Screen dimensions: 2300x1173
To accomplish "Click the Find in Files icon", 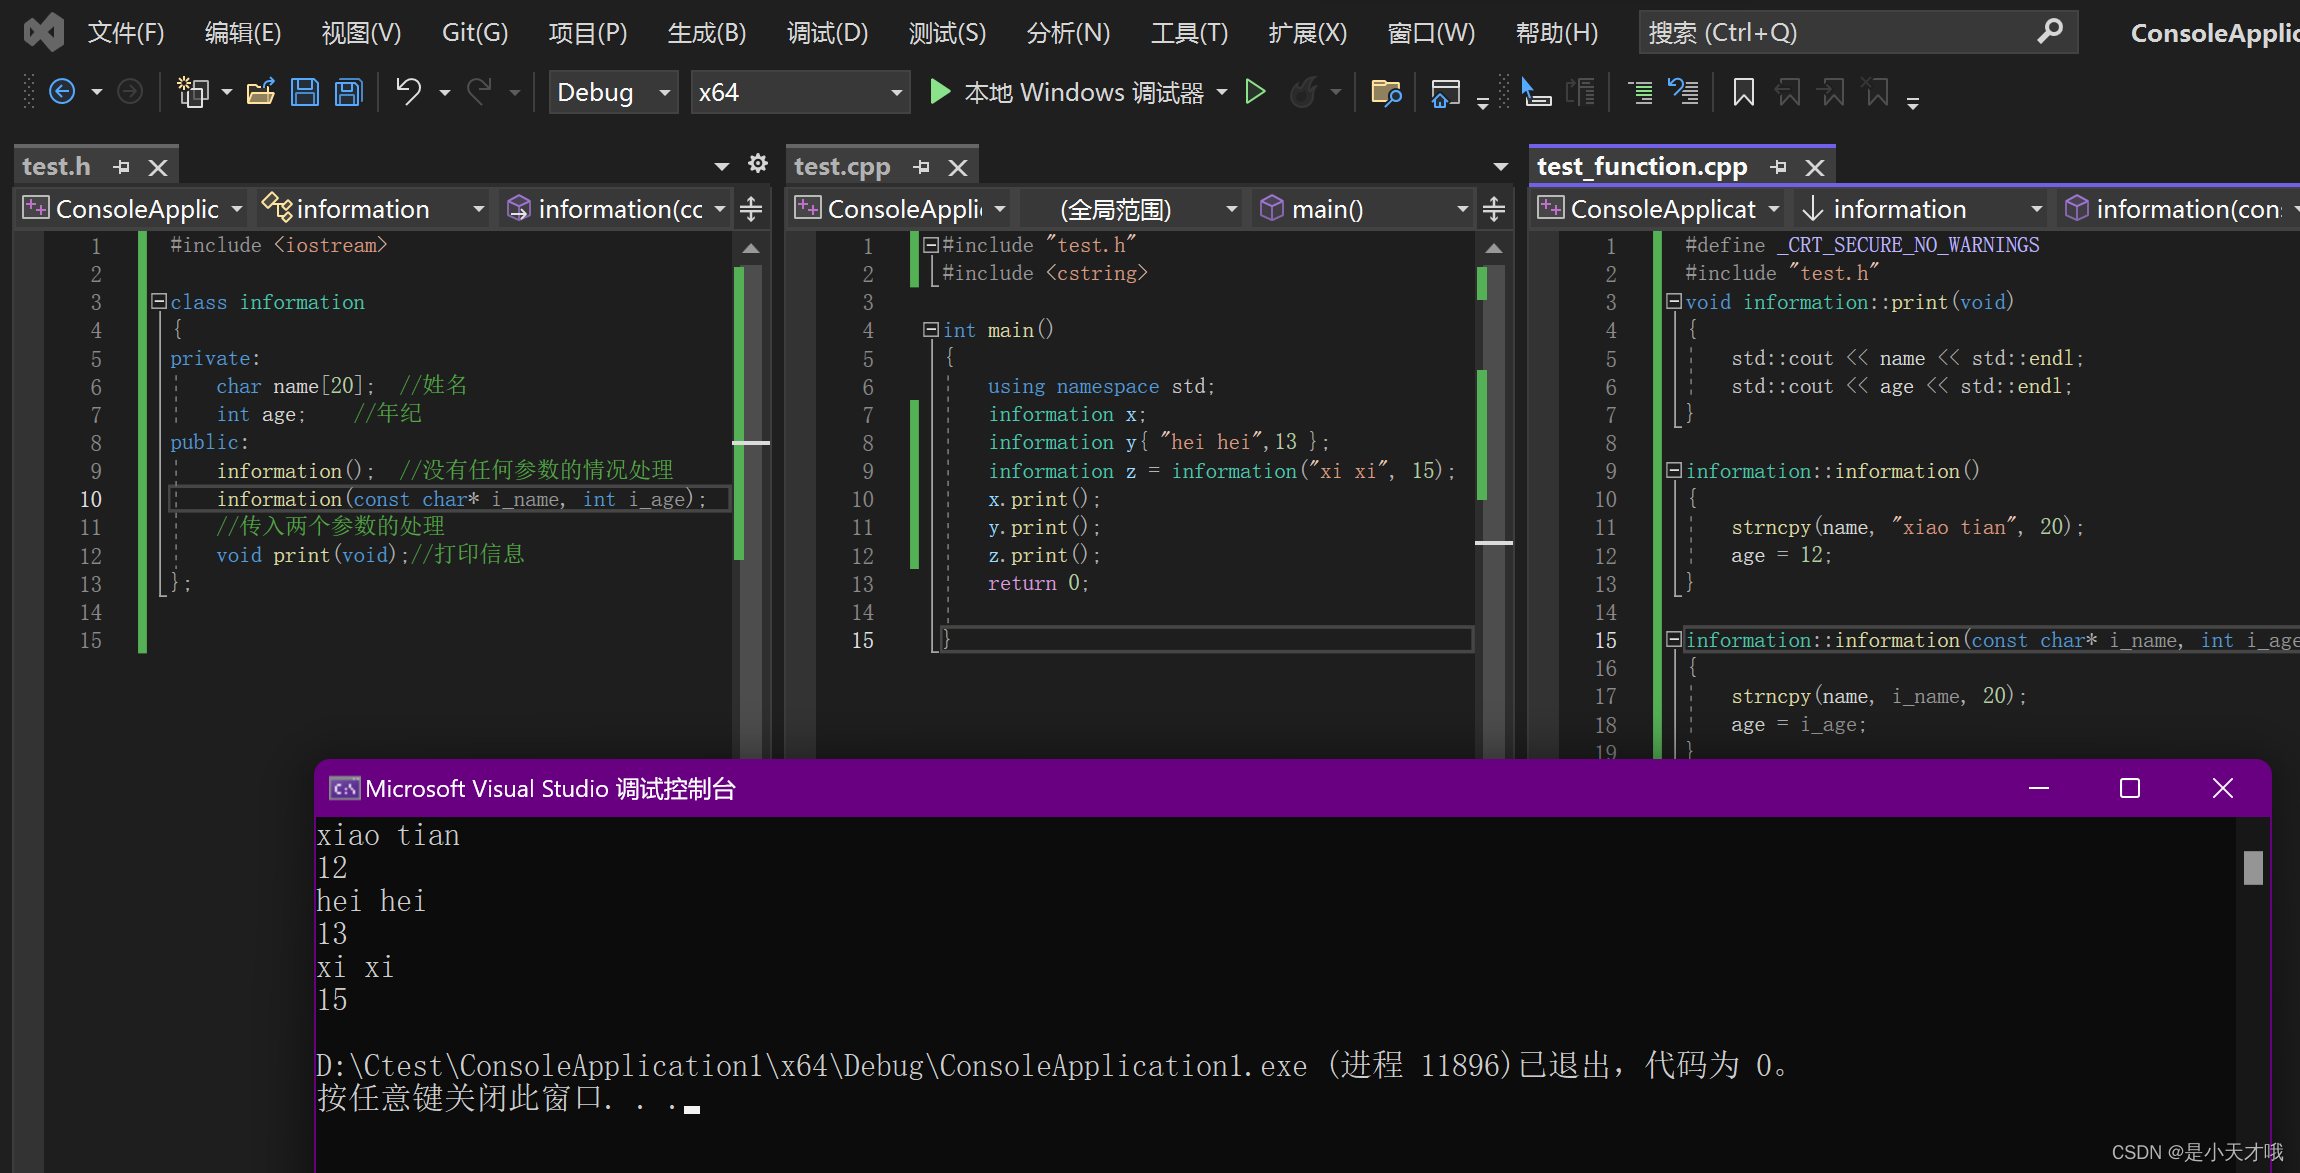I will pos(1385,92).
